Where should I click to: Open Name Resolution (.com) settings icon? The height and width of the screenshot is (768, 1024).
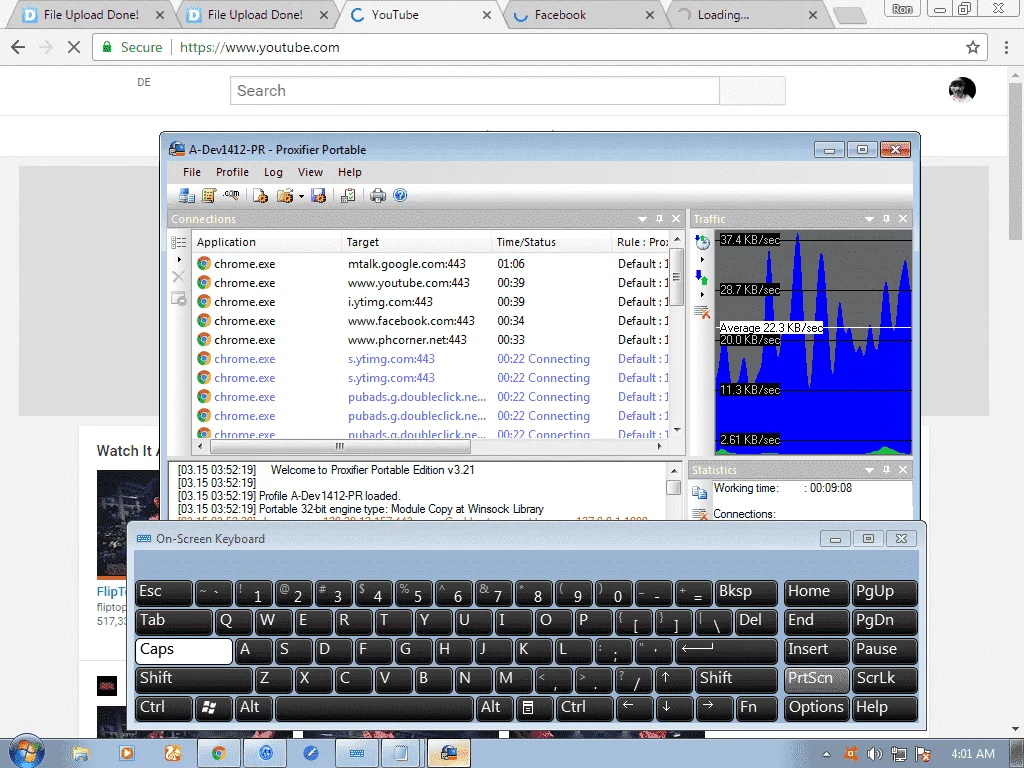[231, 195]
